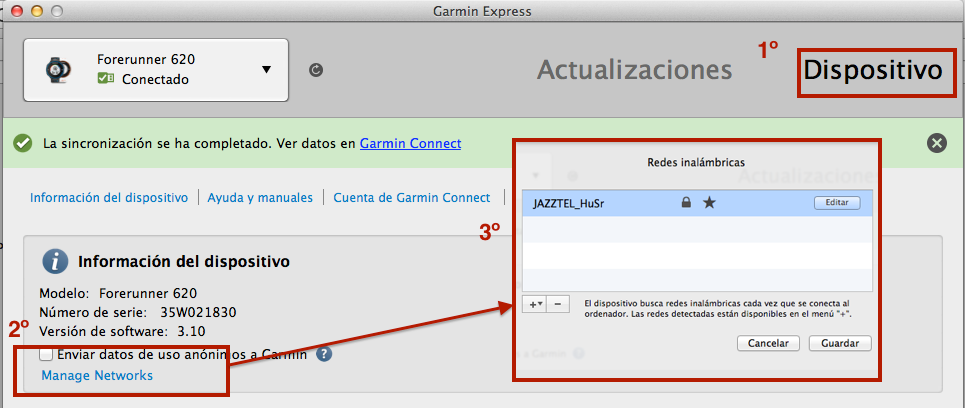Open Información del dispositivo section link
This screenshot has width=965, height=408.
click(109, 198)
